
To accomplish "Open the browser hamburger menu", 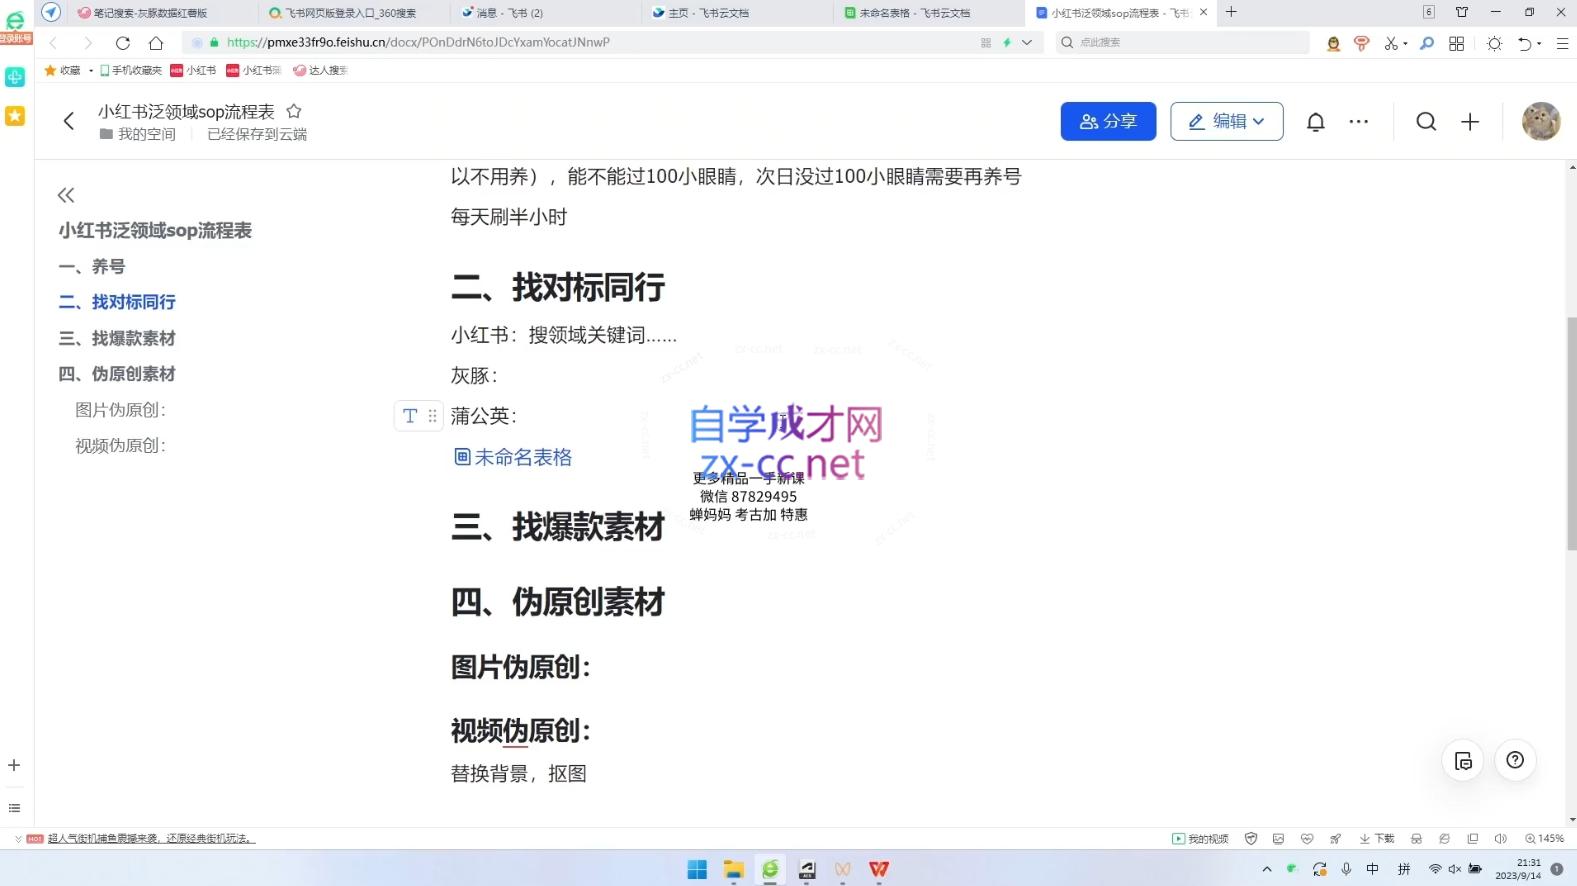I will 1562,43.
